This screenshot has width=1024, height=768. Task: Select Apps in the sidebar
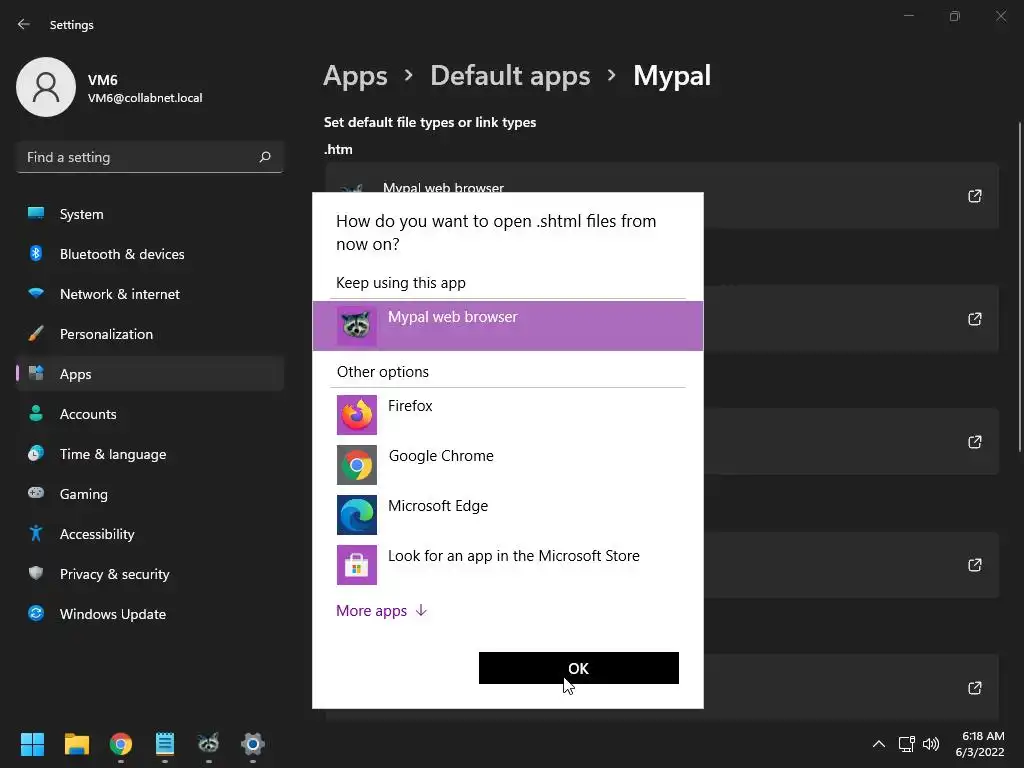click(150, 374)
